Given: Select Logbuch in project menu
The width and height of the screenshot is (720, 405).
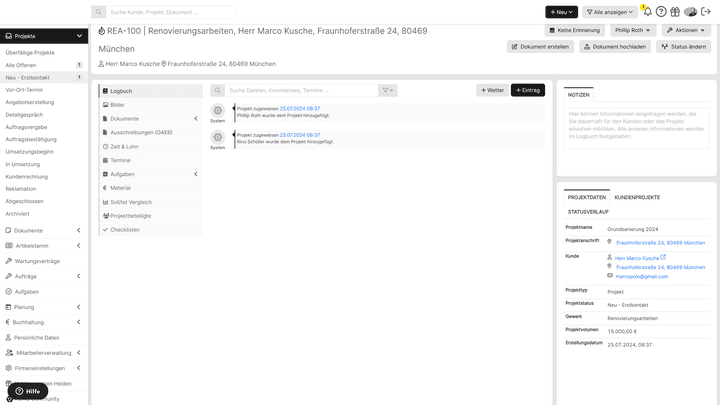Looking at the screenshot, I should 151,91.
